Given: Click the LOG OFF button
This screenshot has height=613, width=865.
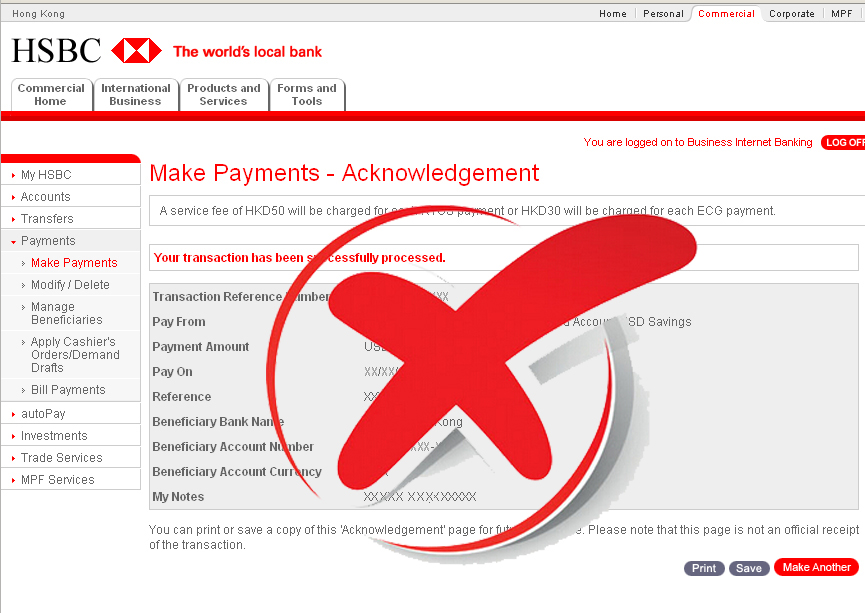Looking at the screenshot, I should pos(843,143).
